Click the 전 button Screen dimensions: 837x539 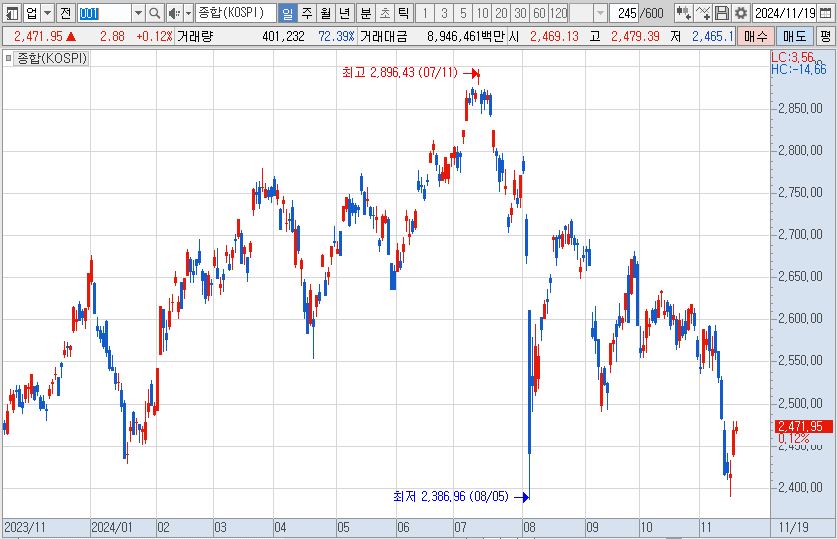click(x=65, y=13)
